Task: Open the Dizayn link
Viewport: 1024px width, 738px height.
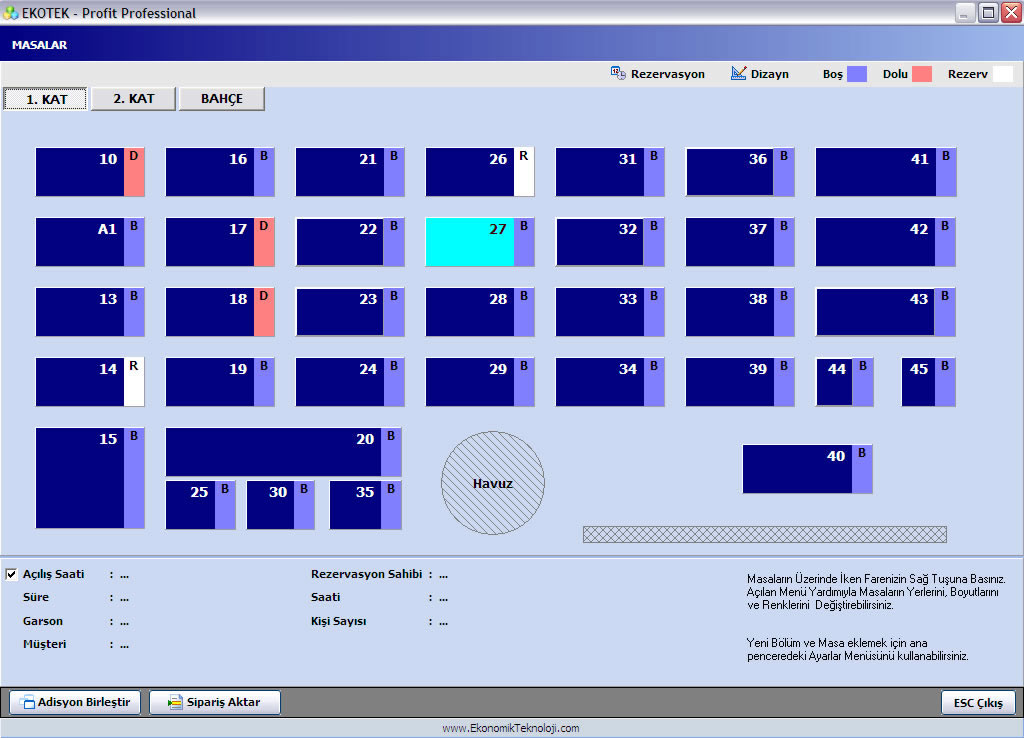Action: [x=769, y=74]
